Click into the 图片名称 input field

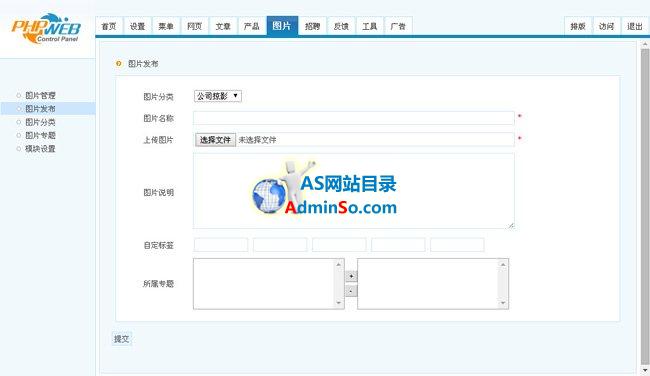pos(354,118)
